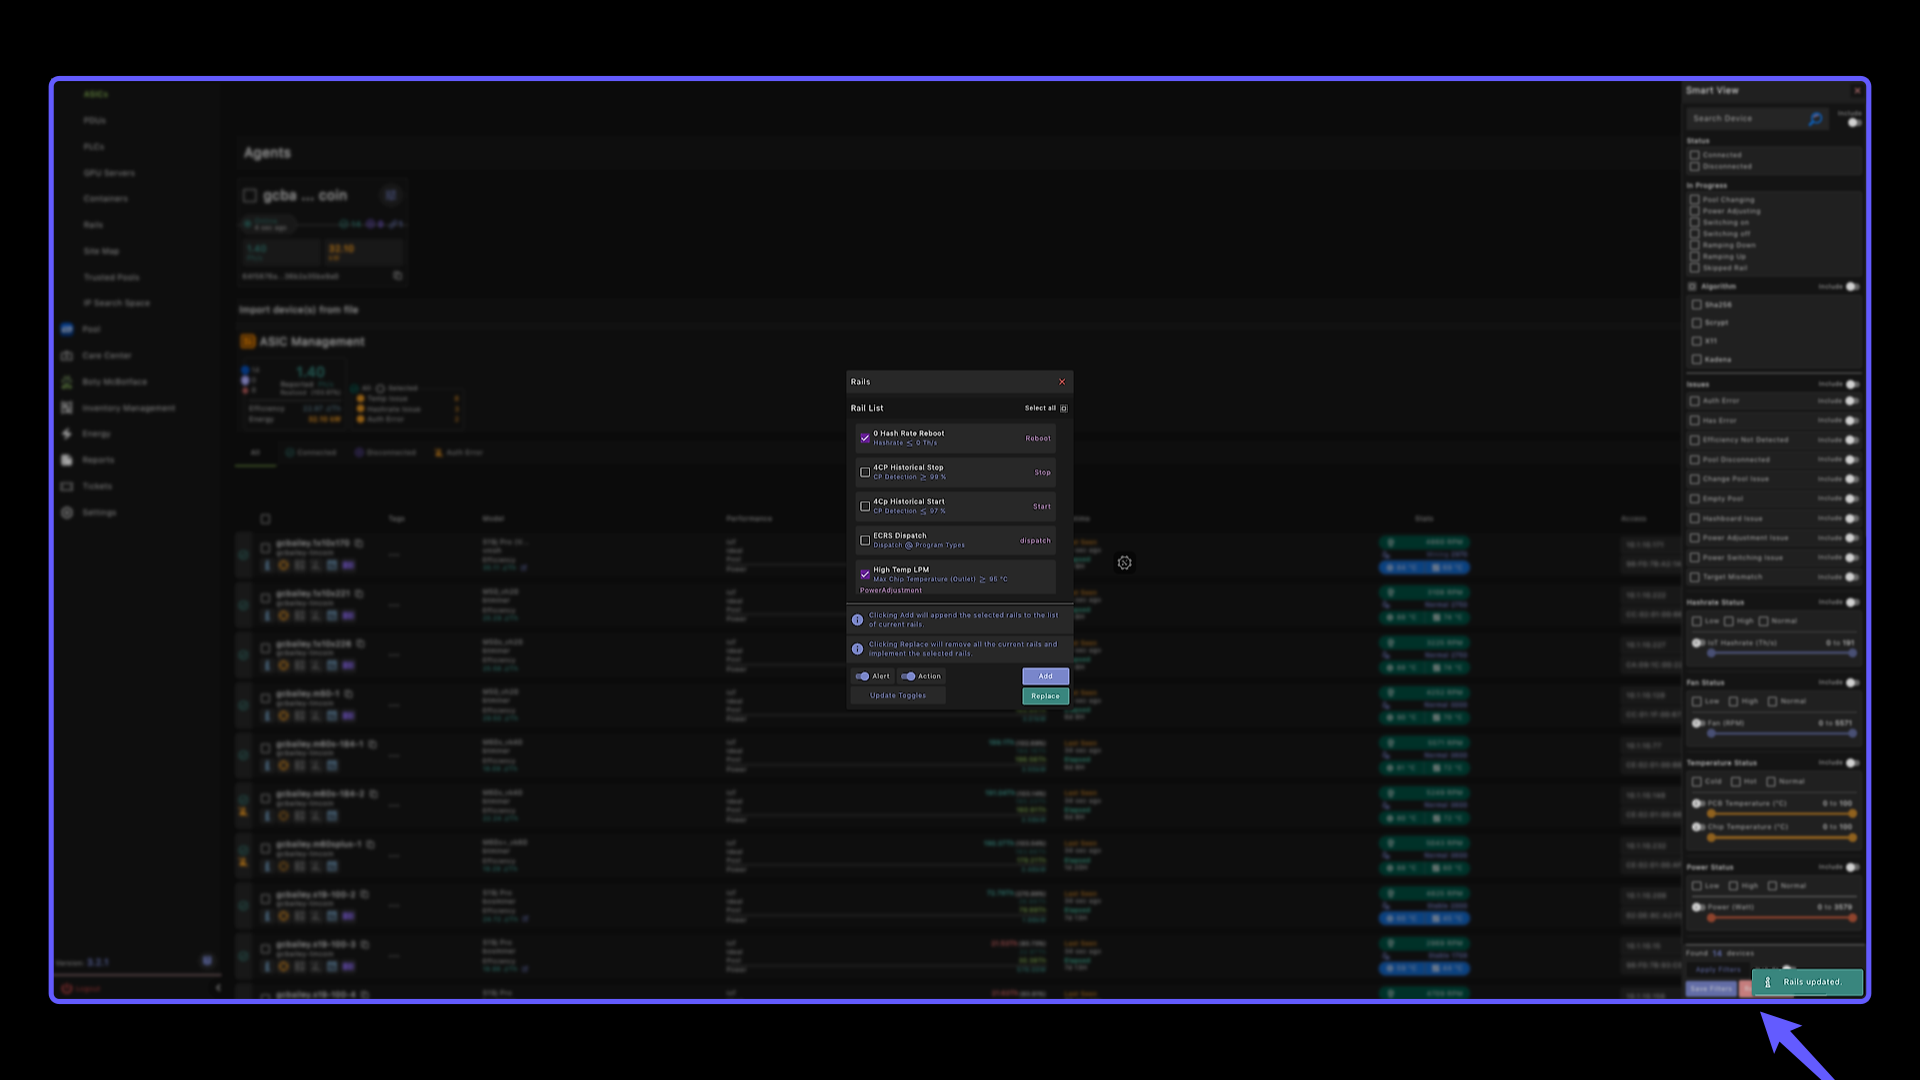Click the PowerAdjustment action label

[891, 590]
